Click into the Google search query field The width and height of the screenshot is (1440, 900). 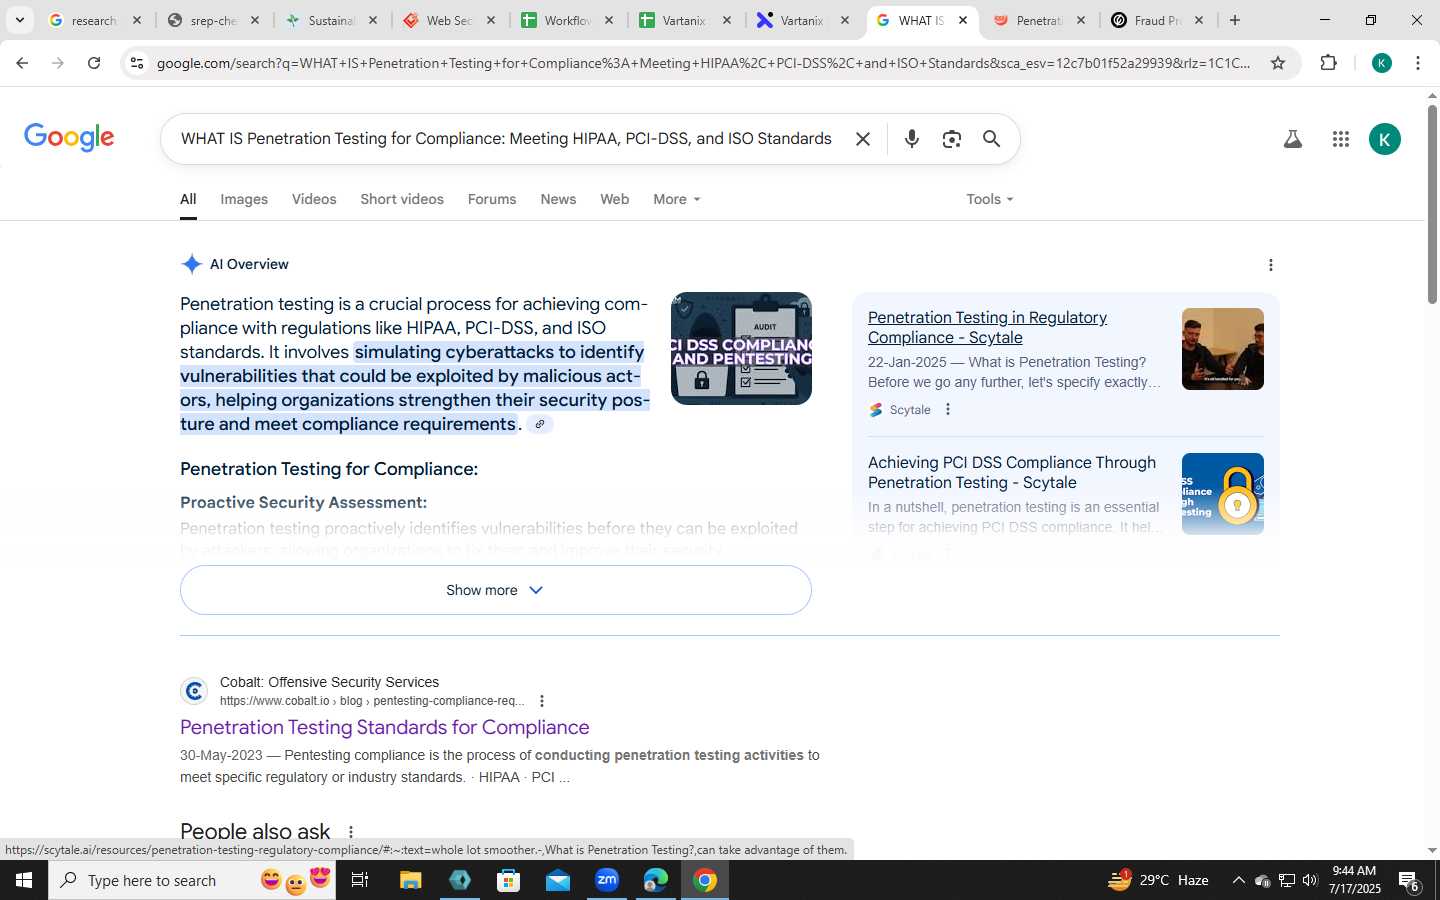tap(506, 139)
